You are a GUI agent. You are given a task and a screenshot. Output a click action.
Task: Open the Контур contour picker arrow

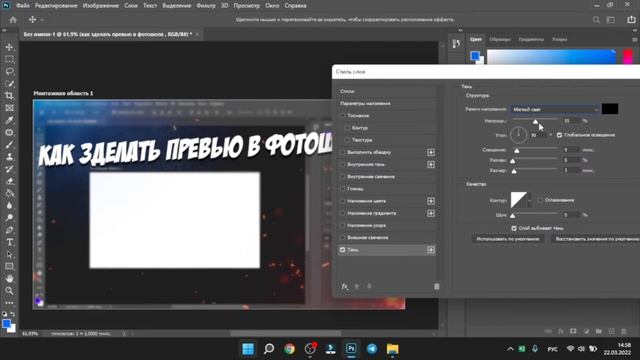coord(529,200)
